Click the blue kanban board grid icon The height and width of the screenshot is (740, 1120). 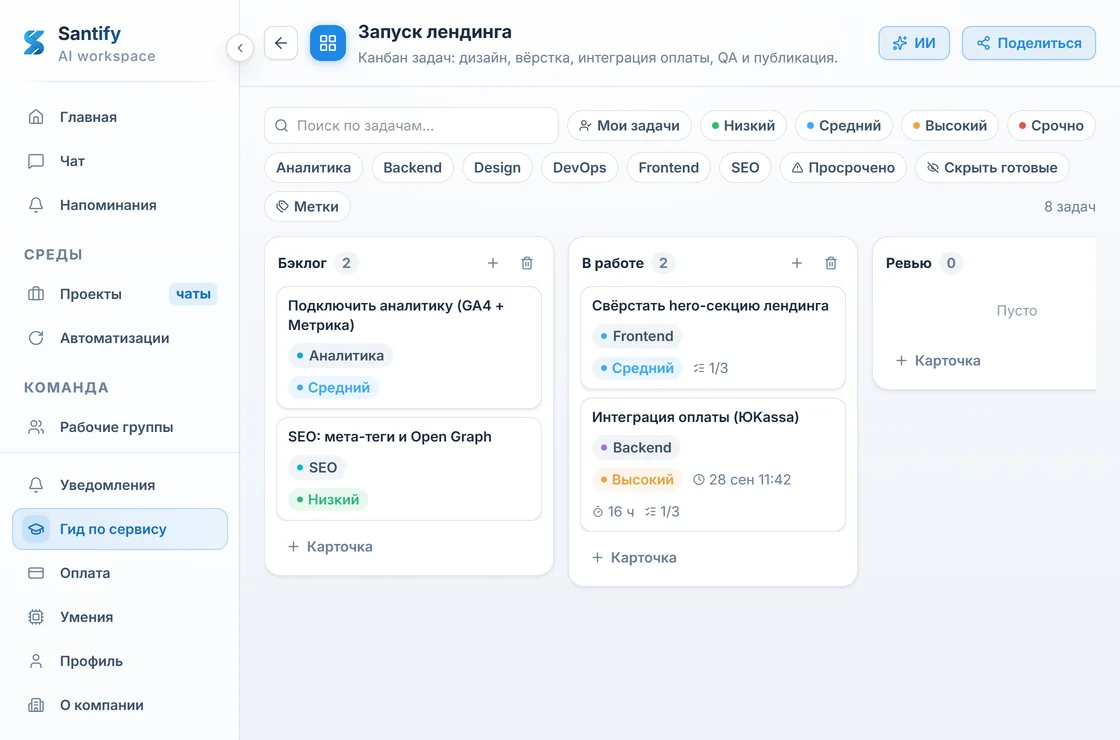pos(328,43)
